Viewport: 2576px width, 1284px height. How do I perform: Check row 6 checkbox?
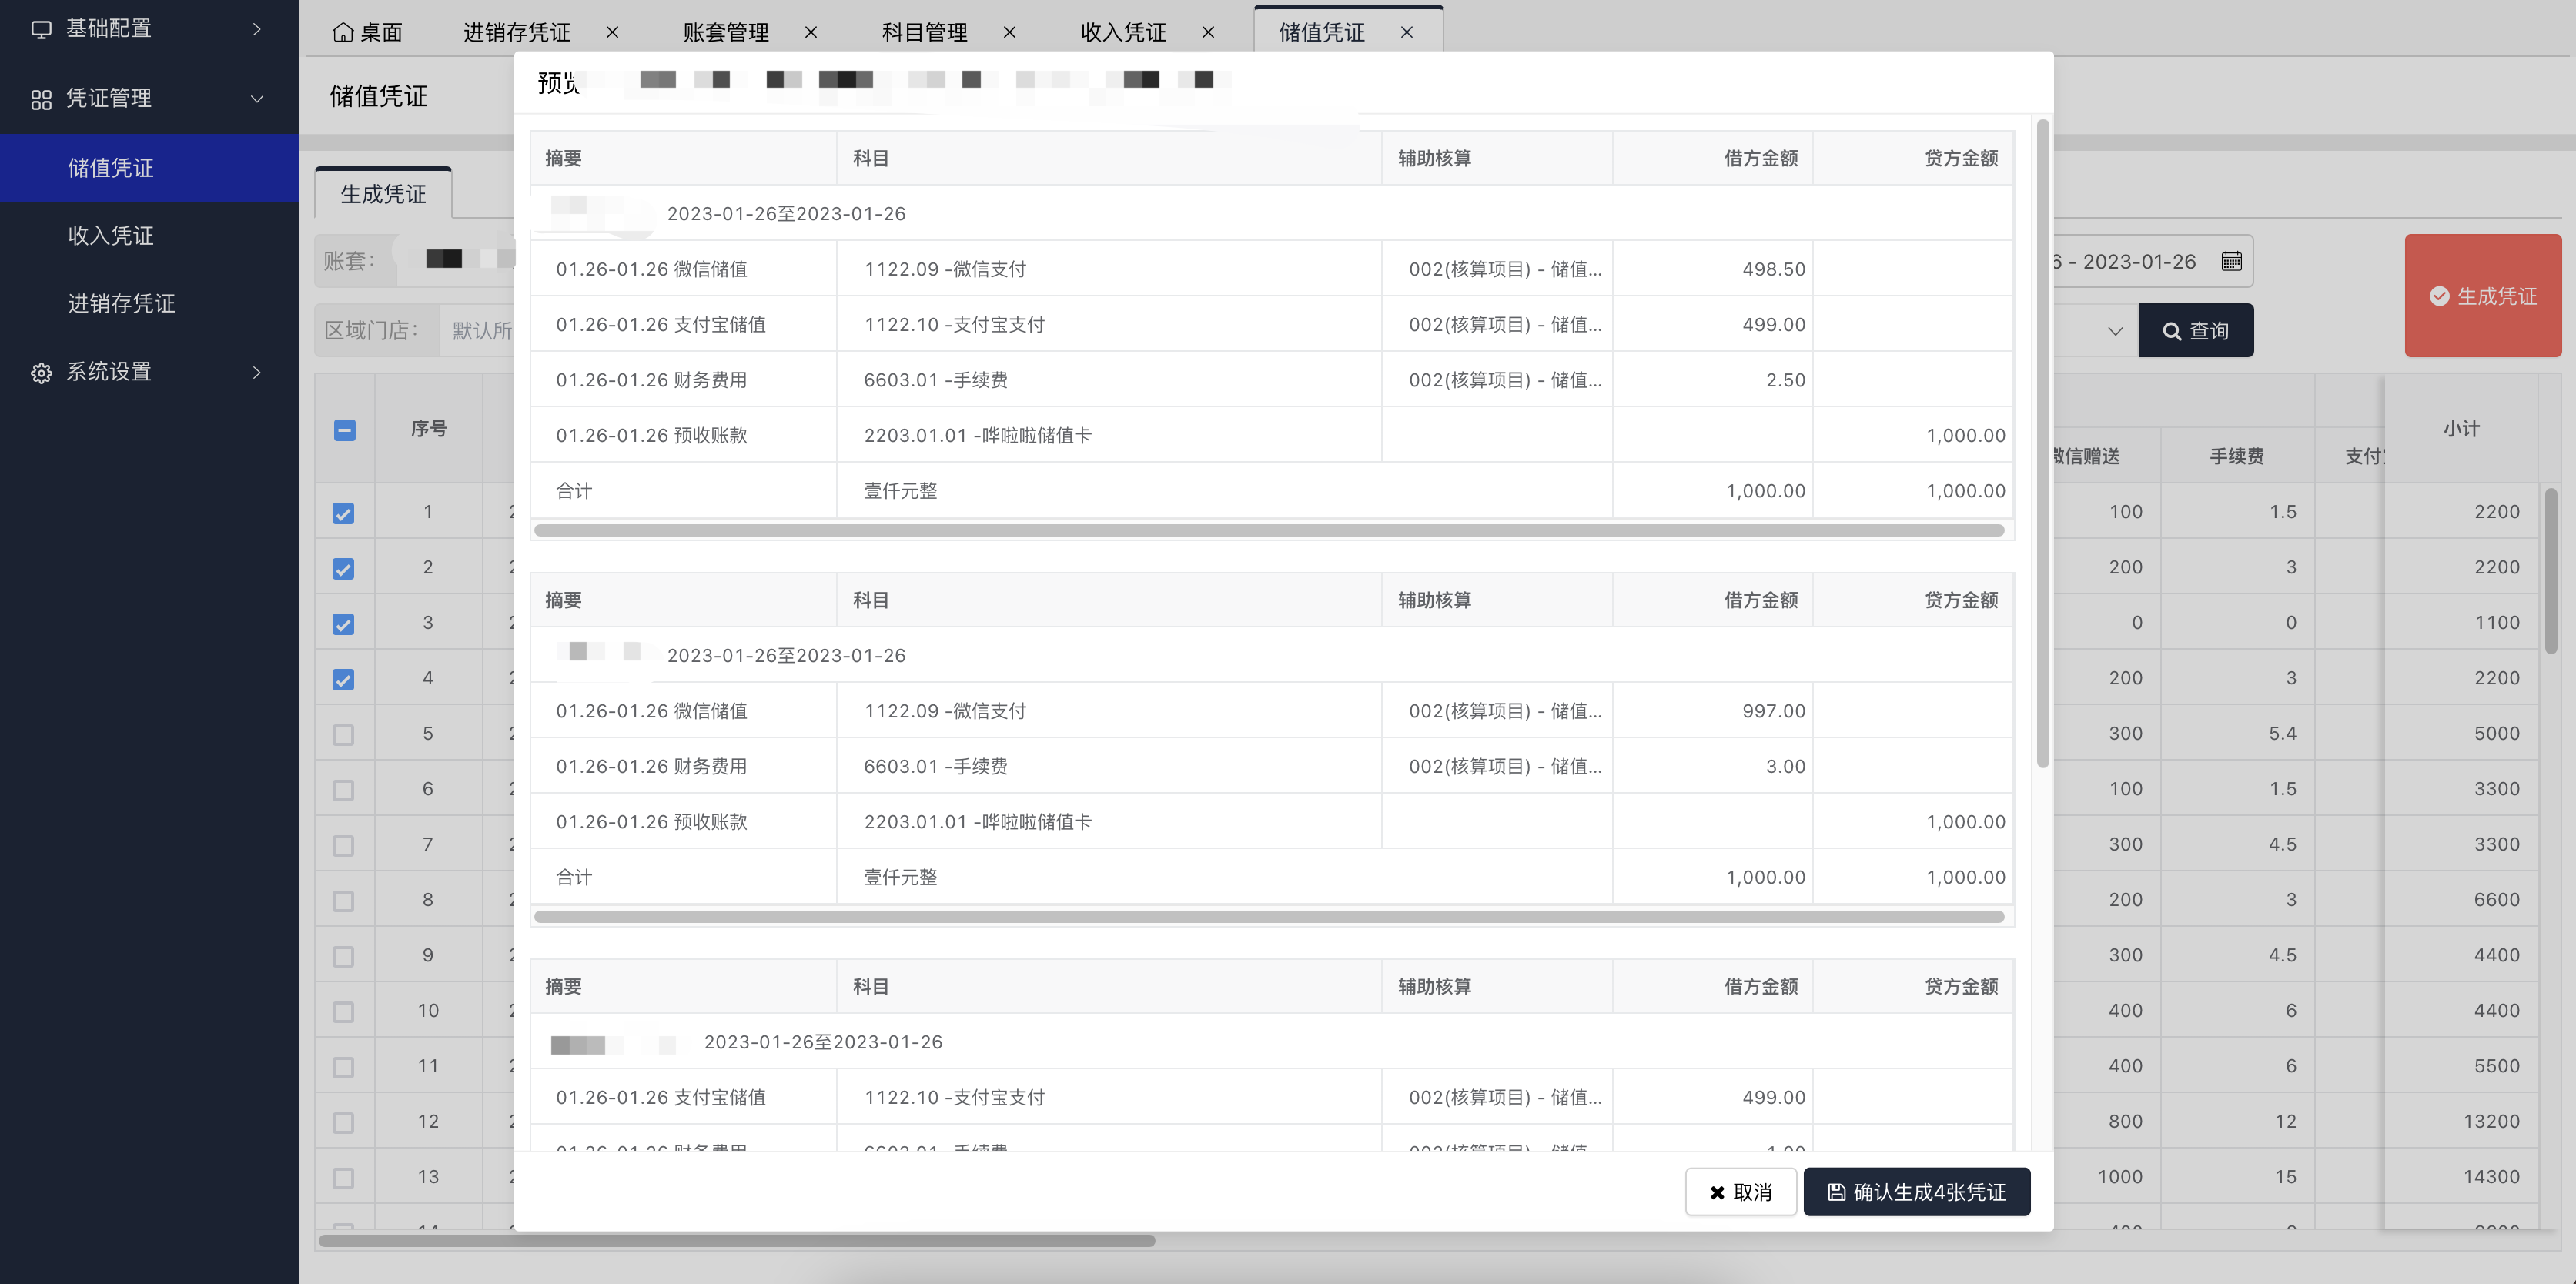[343, 790]
